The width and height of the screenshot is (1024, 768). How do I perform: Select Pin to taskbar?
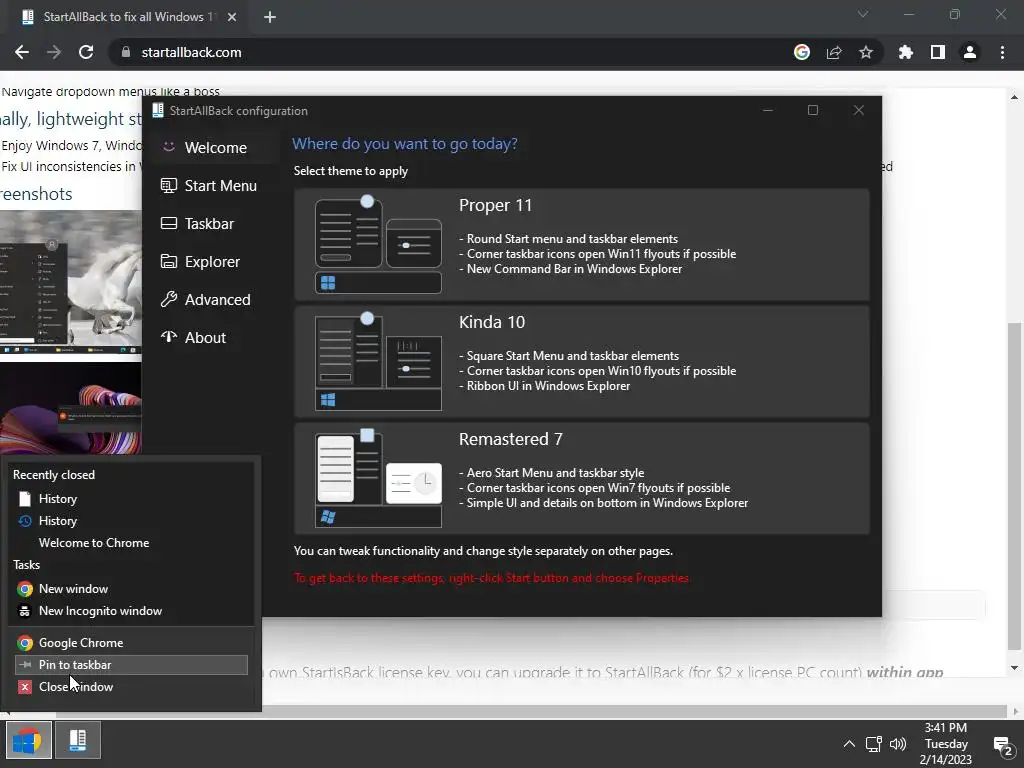point(131,665)
